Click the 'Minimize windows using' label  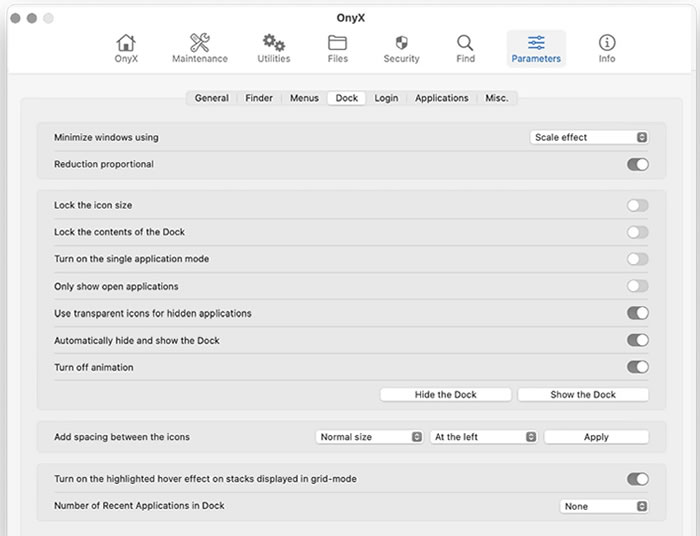pyautogui.click(x=106, y=137)
